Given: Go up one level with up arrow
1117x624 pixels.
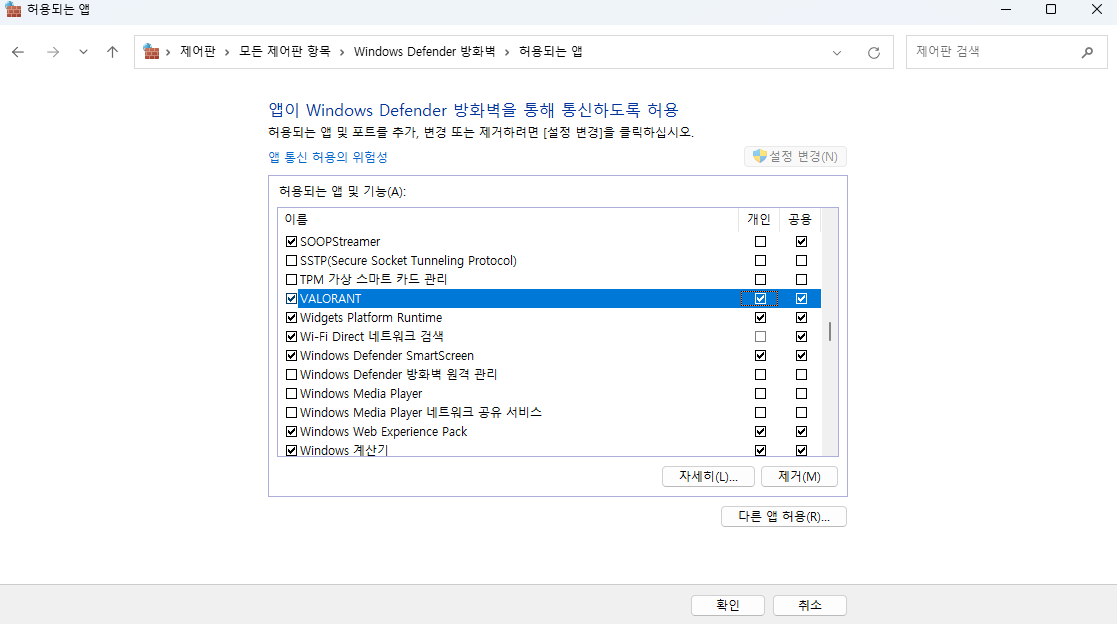Looking at the screenshot, I should (x=113, y=52).
